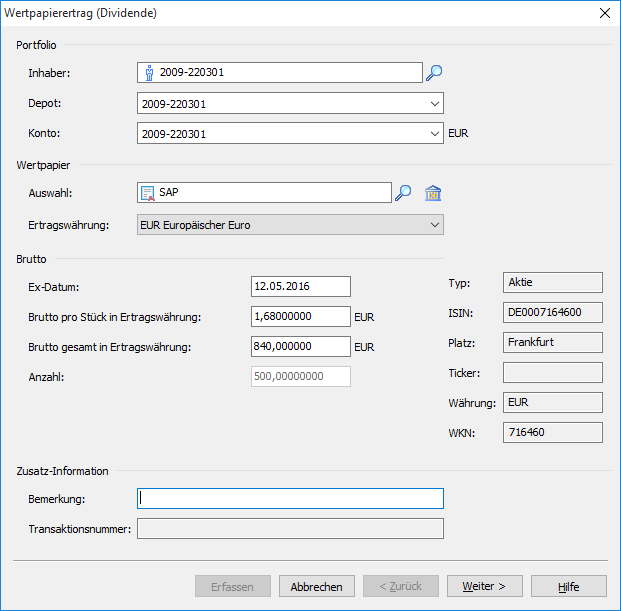The height and width of the screenshot is (611, 621).
Task: Focus the Bemerkung text field
Action: [290, 498]
